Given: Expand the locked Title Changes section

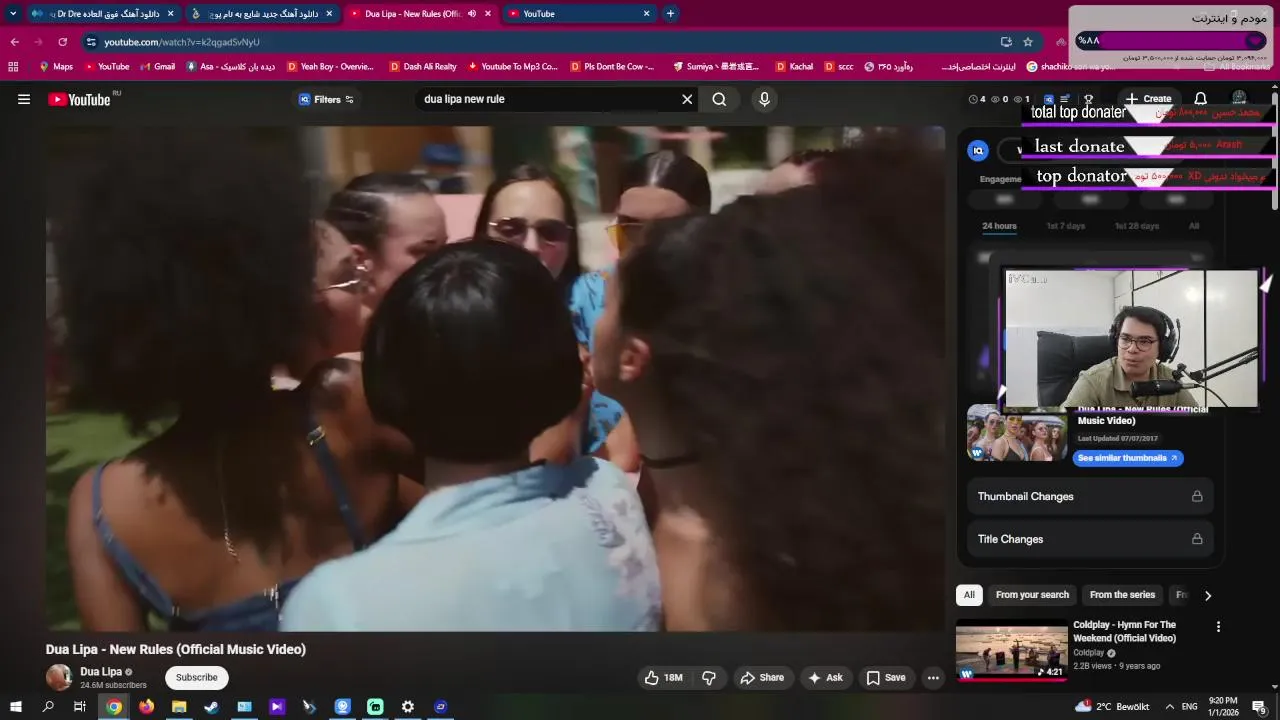Looking at the screenshot, I should (x=1090, y=539).
